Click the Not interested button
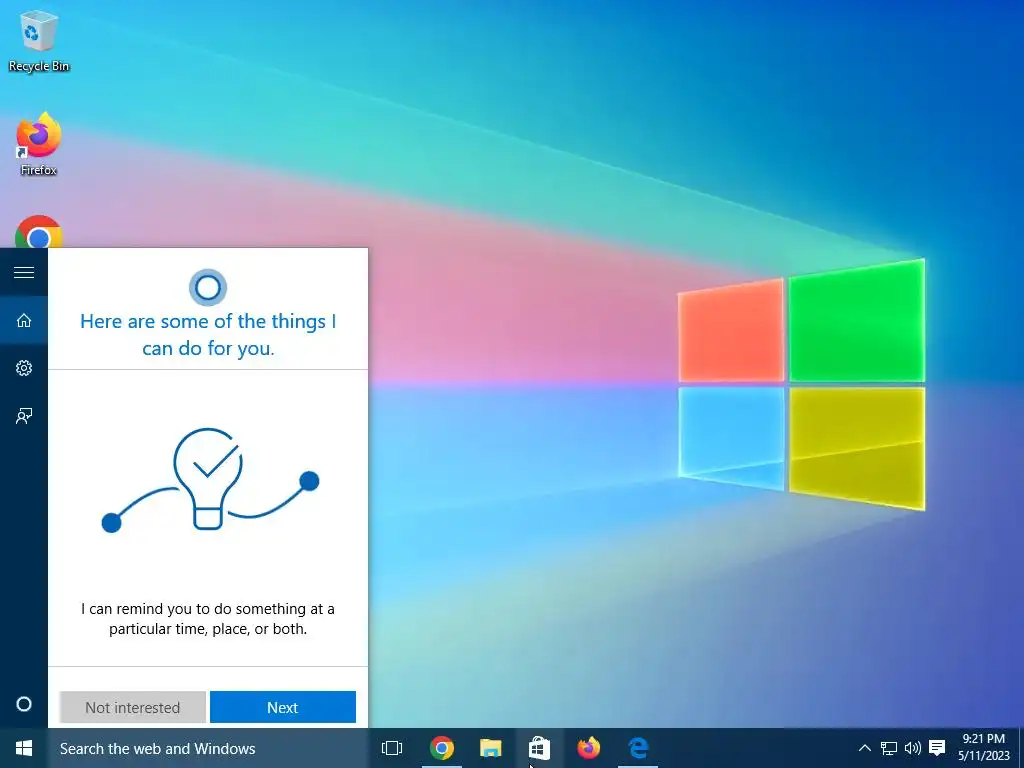Viewport: 1024px width, 768px height. [x=133, y=707]
